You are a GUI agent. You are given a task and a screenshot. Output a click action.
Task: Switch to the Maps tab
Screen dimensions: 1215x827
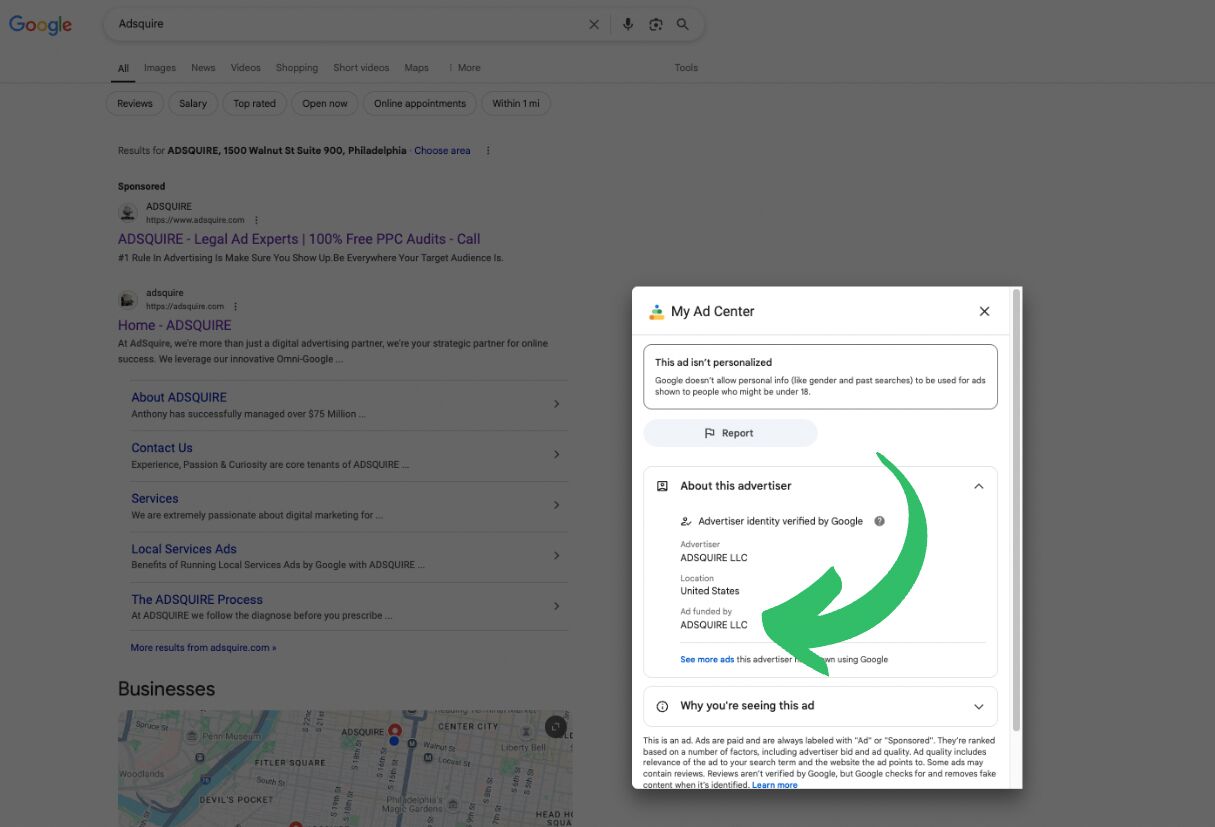click(x=416, y=67)
